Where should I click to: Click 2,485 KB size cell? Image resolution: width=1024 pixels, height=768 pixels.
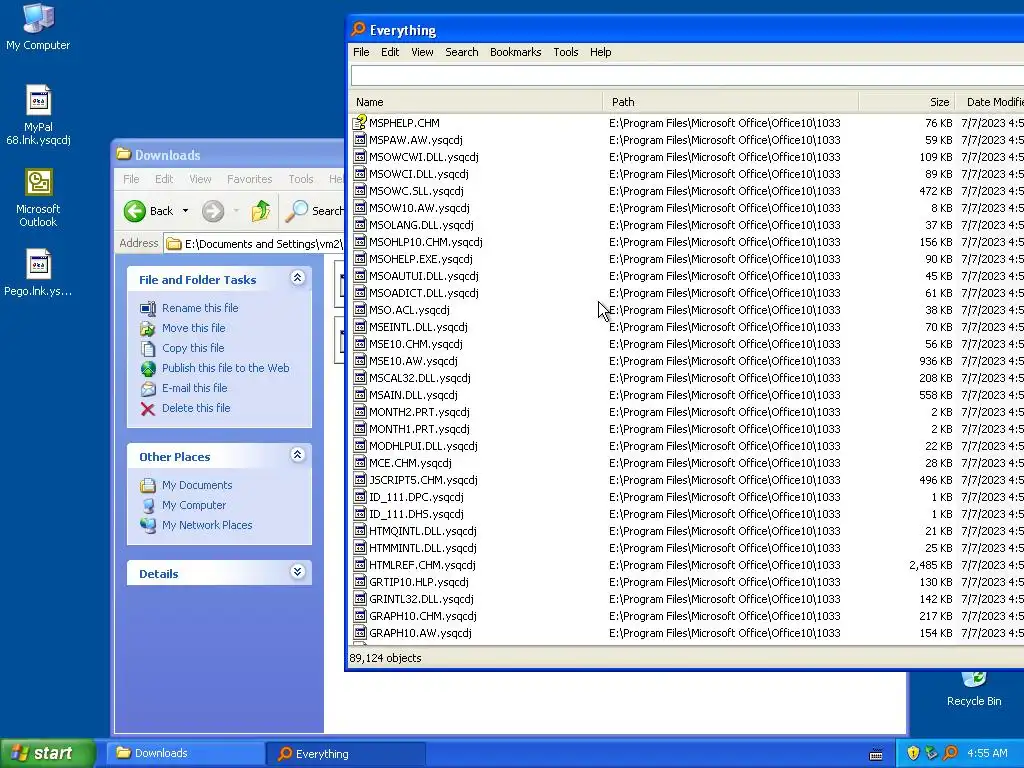pyautogui.click(x=931, y=565)
